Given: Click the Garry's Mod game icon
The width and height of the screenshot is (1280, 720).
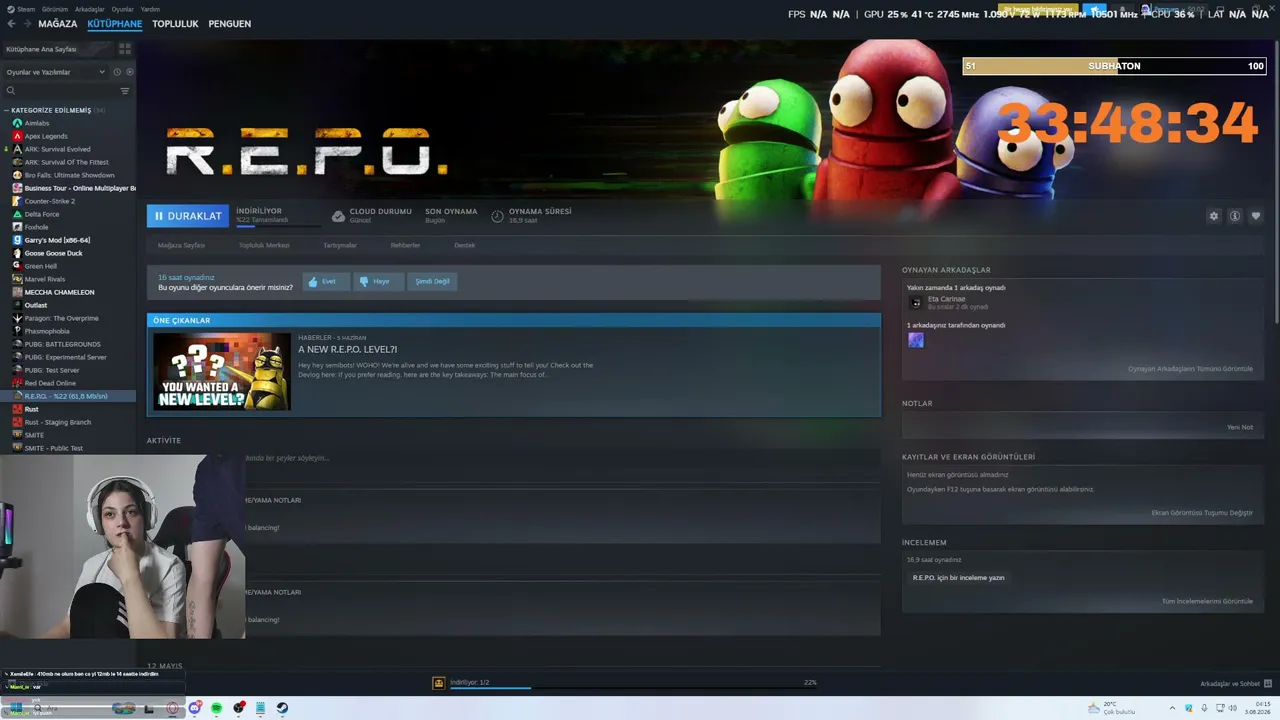Looking at the screenshot, I should tap(17, 240).
